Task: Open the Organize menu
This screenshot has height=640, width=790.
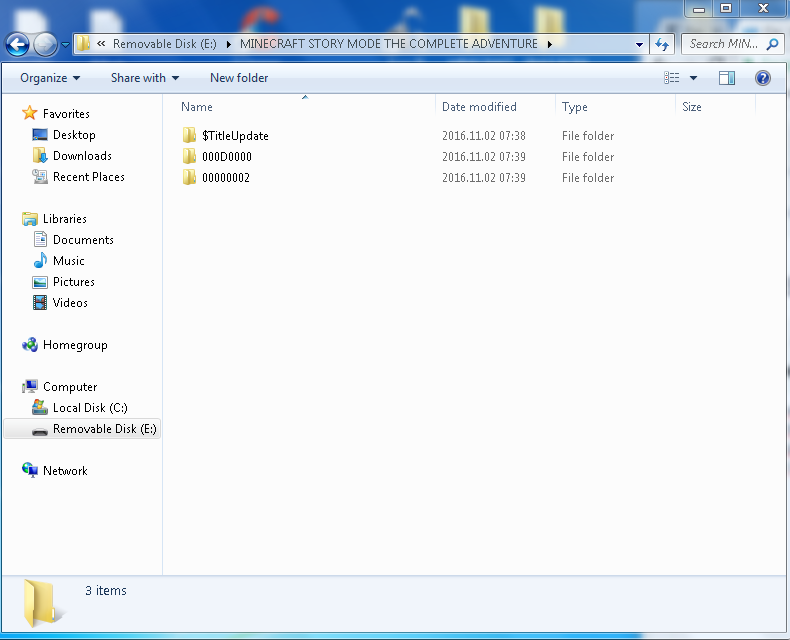Action: [49, 78]
